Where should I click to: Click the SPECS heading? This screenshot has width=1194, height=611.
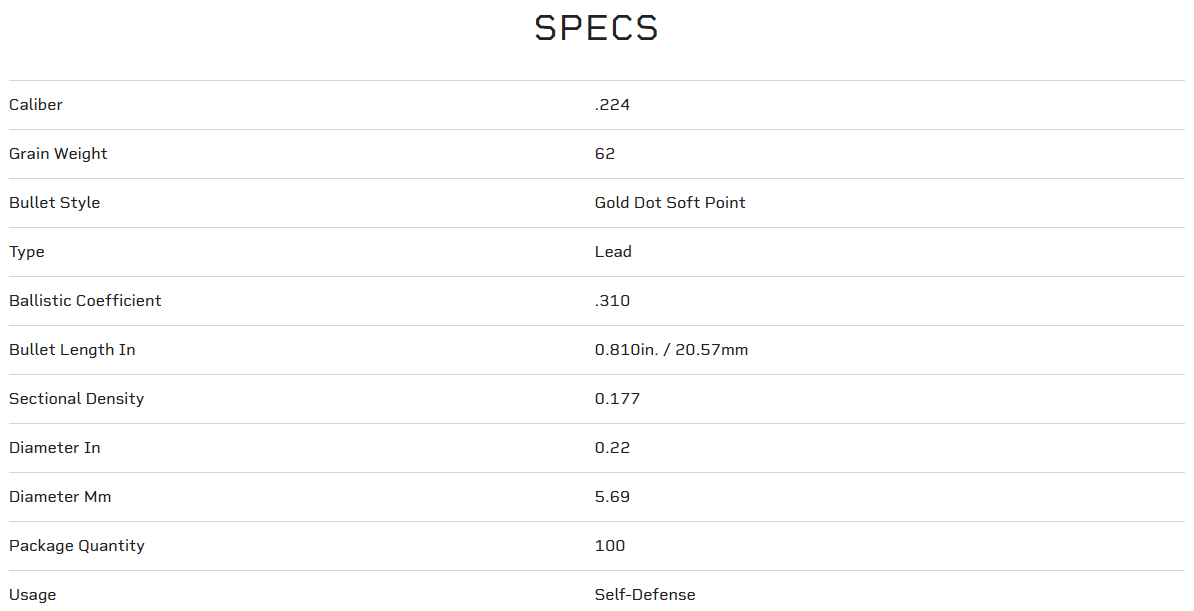[x=596, y=28]
